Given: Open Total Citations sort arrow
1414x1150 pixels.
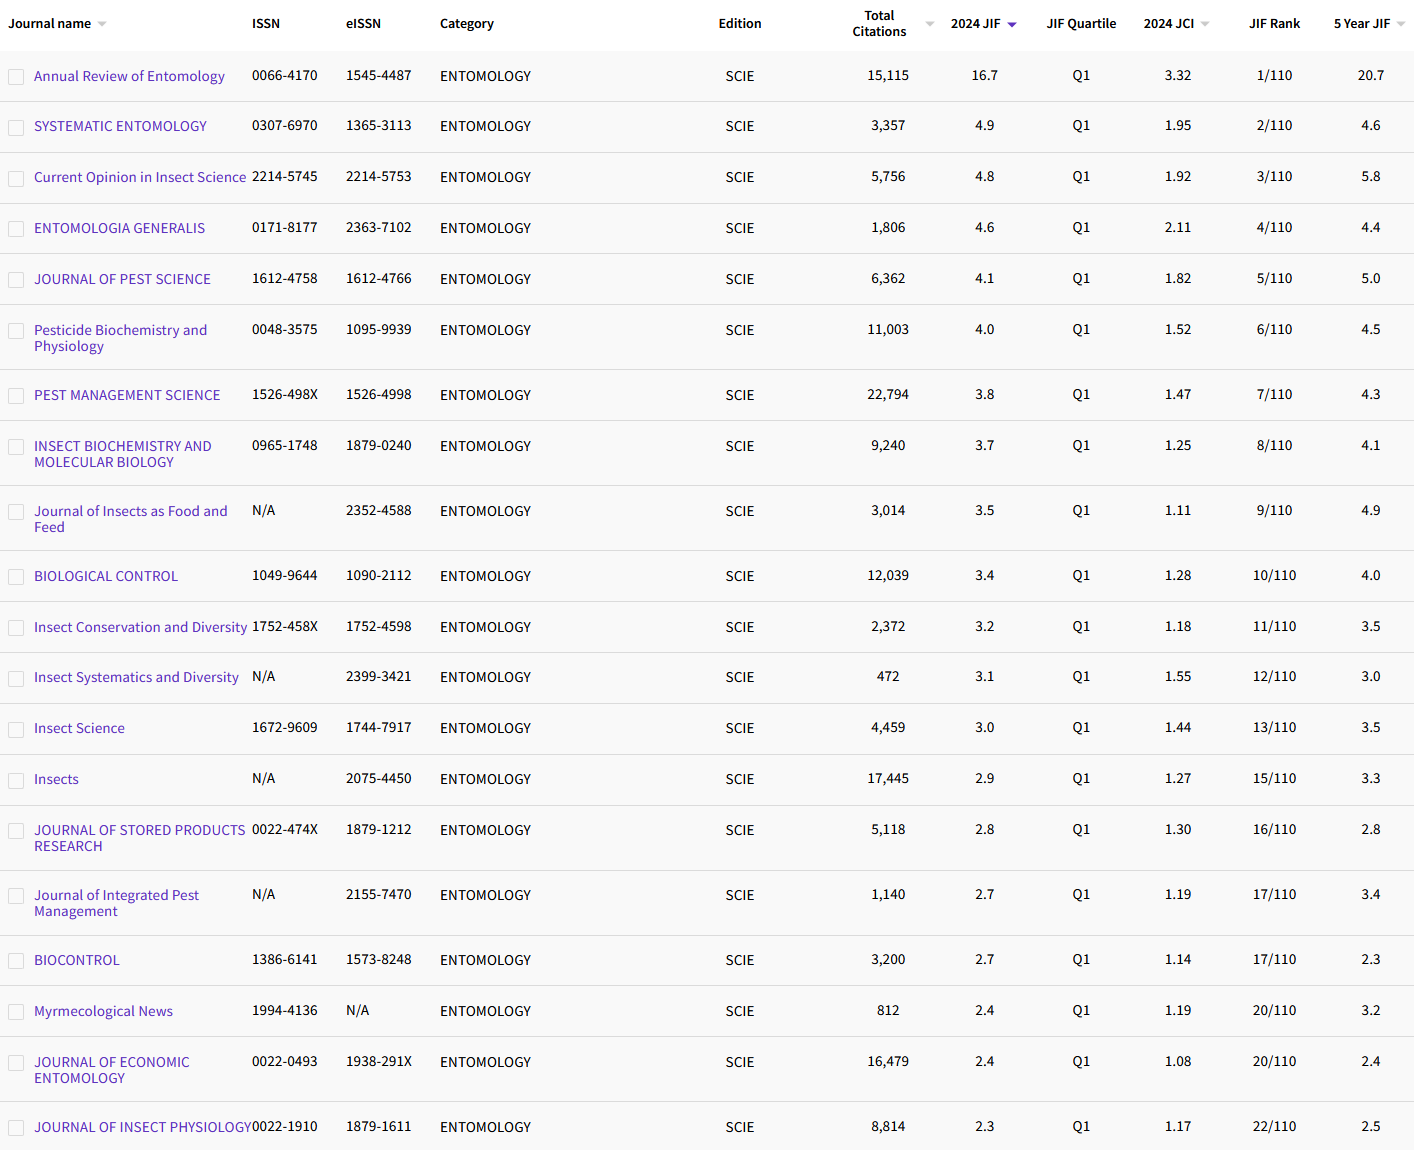Looking at the screenshot, I should point(930,24).
